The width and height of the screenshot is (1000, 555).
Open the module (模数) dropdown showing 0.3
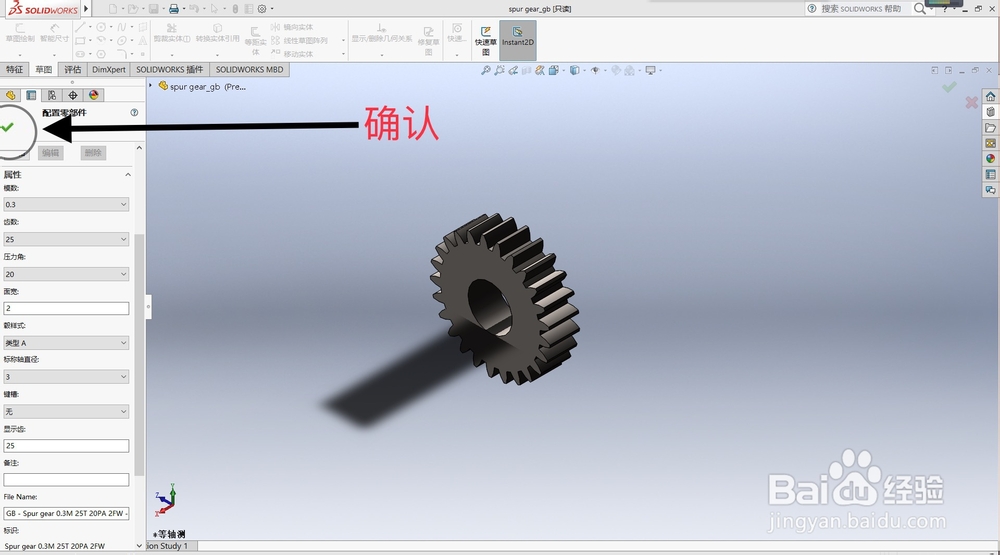click(x=66, y=204)
